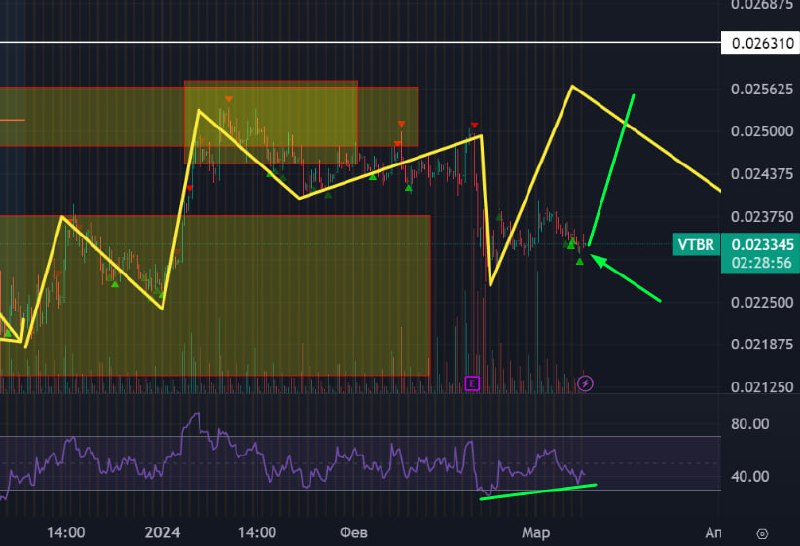Select the white horizontal line at 0.026310
Screen dimensions: 800x546
point(360,42)
